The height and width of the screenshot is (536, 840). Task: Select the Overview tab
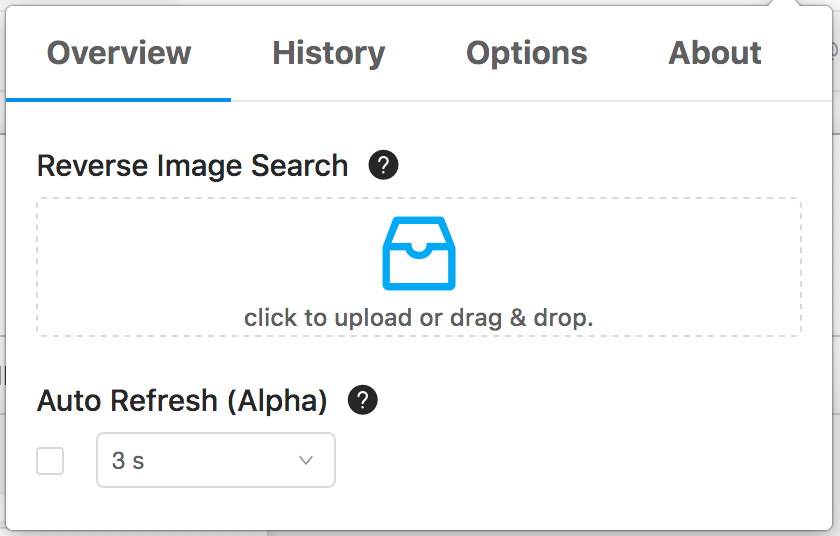(119, 53)
